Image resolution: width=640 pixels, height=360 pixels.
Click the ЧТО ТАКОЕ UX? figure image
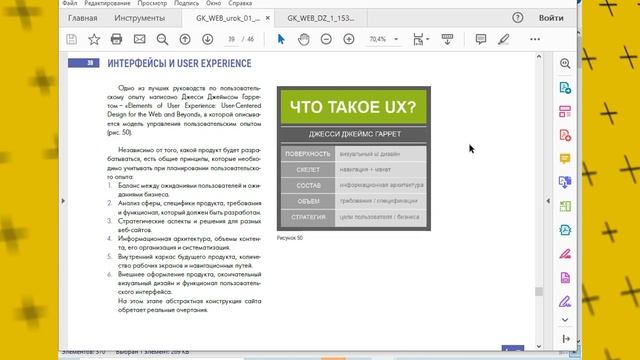[x=353, y=158]
